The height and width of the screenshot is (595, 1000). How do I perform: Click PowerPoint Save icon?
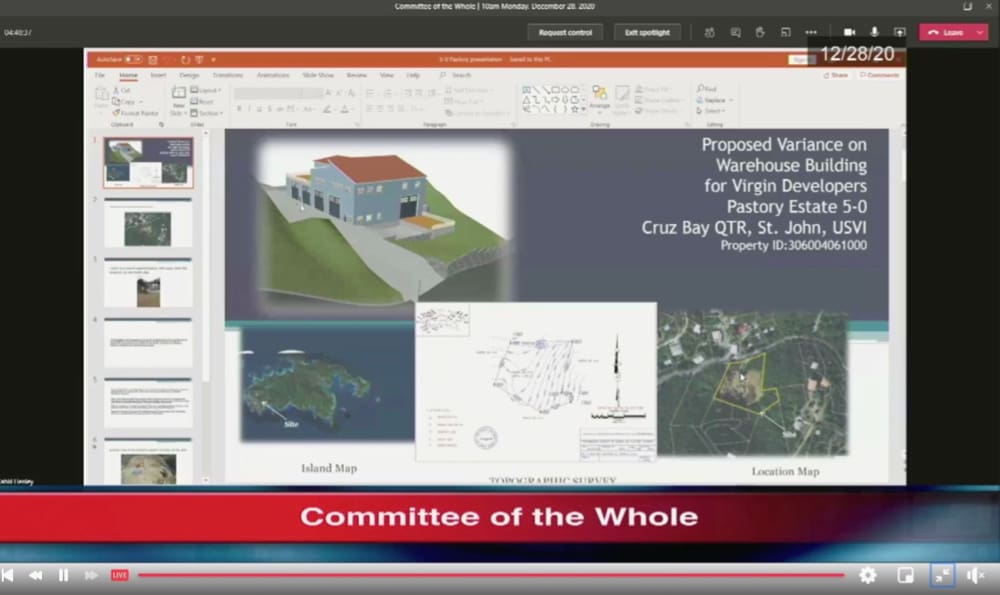[x=153, y=59]
